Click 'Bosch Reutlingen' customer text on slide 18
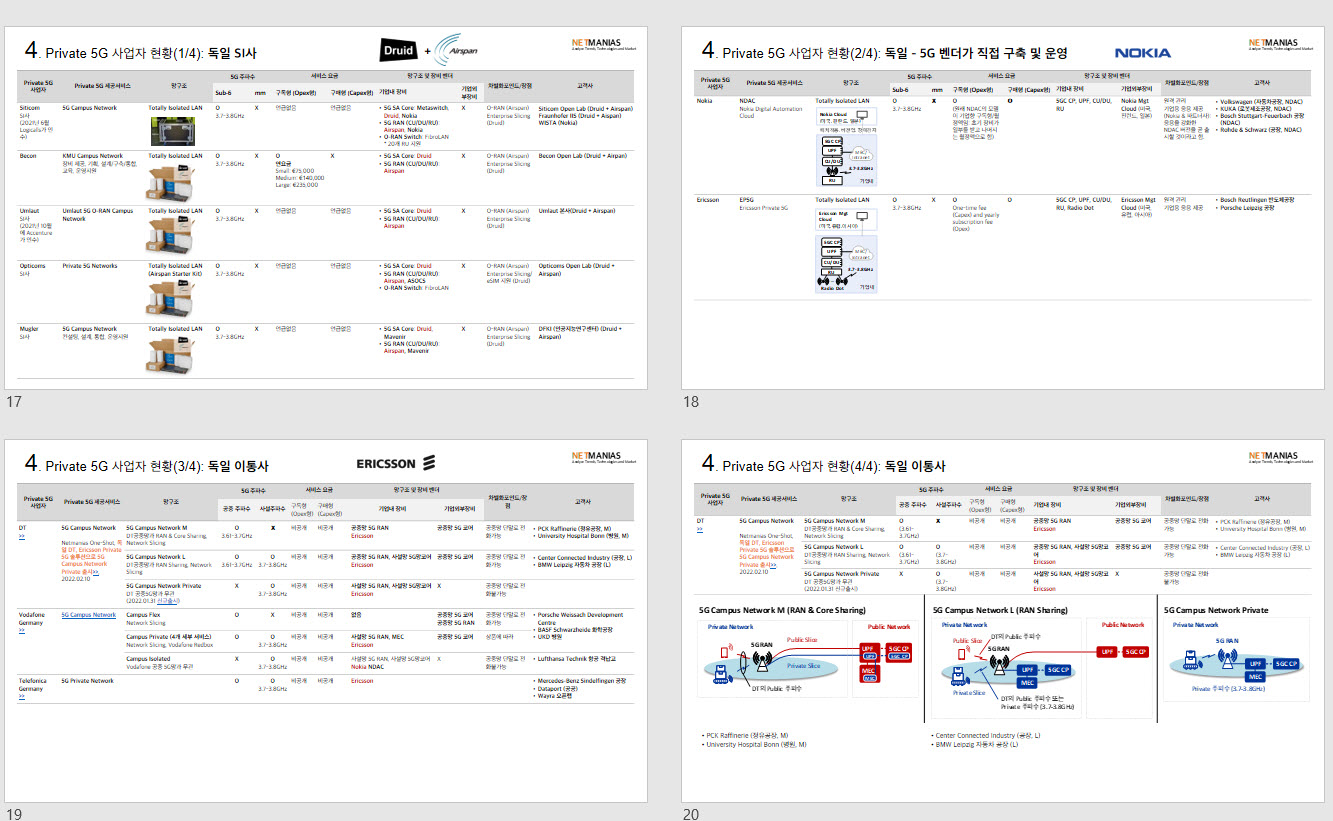 (1258, 200)
